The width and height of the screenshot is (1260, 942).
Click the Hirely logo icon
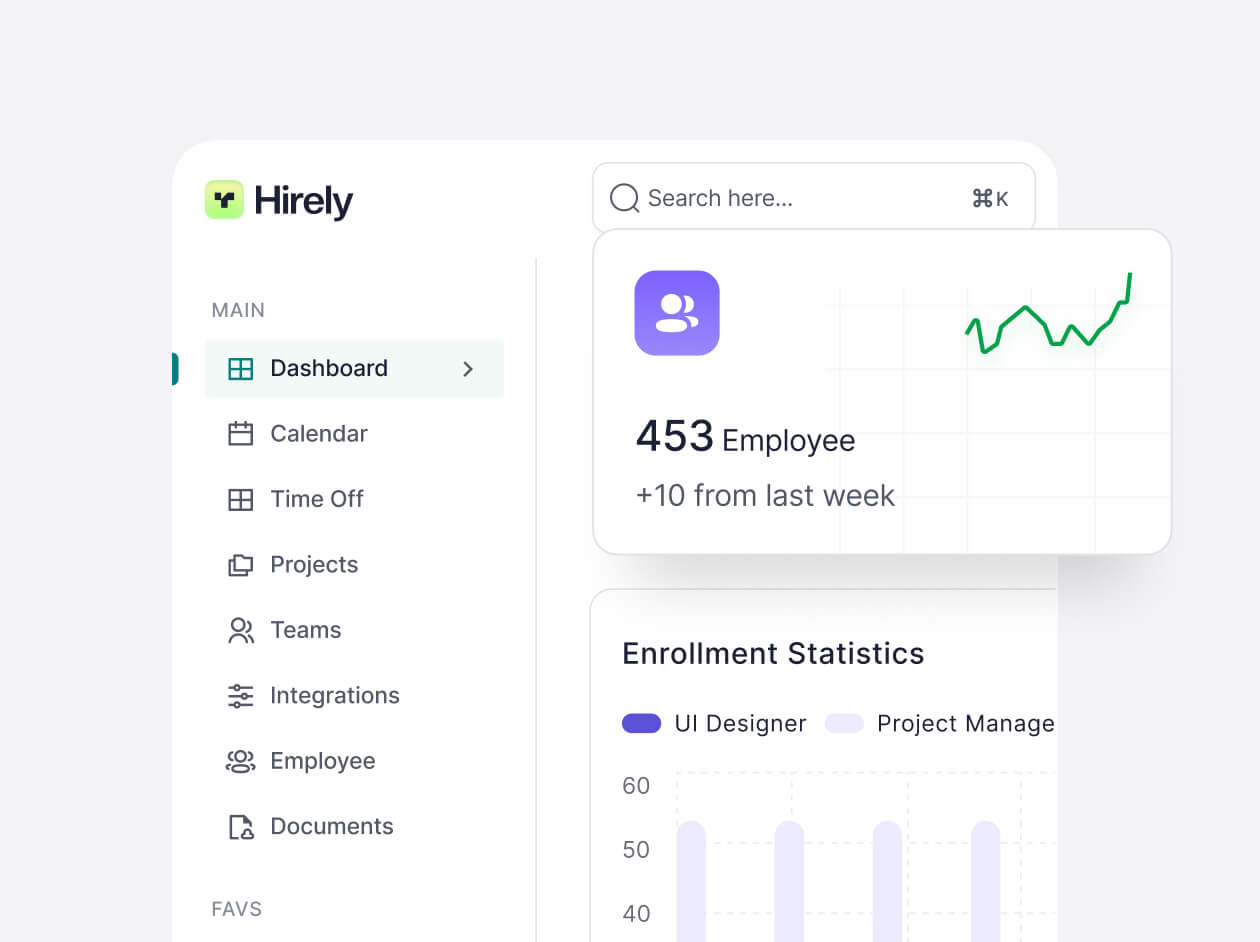point(224,200)
